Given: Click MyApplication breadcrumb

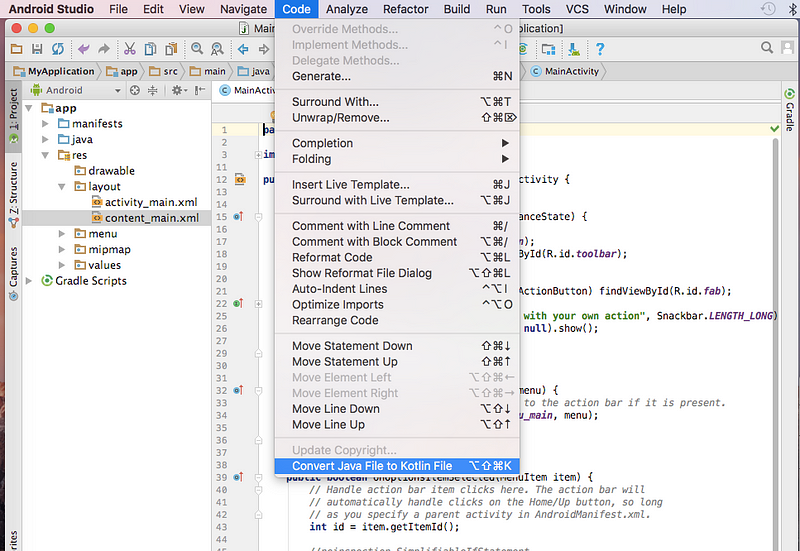Looking at the screenshot, I should click(x=55, y=71).
